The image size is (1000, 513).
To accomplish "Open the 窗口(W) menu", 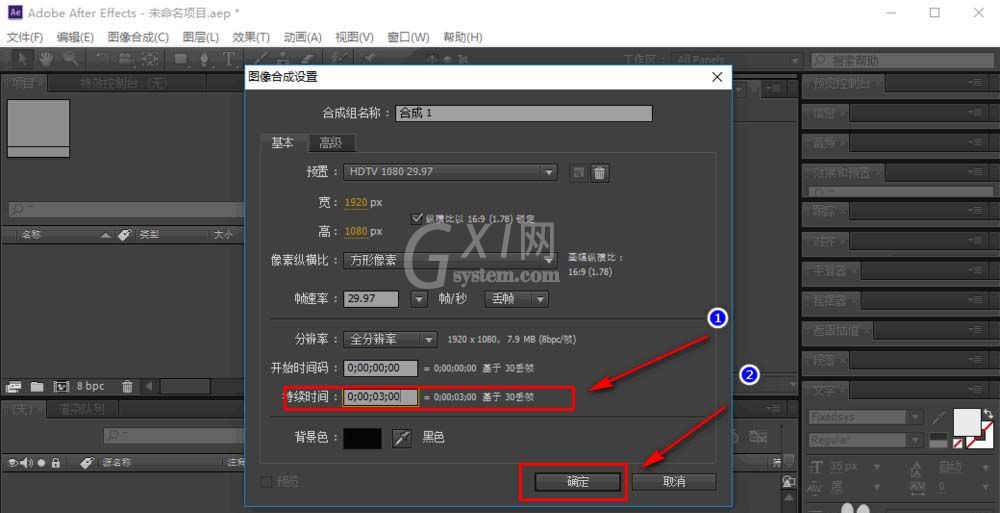I will click(x=408, y=37).
